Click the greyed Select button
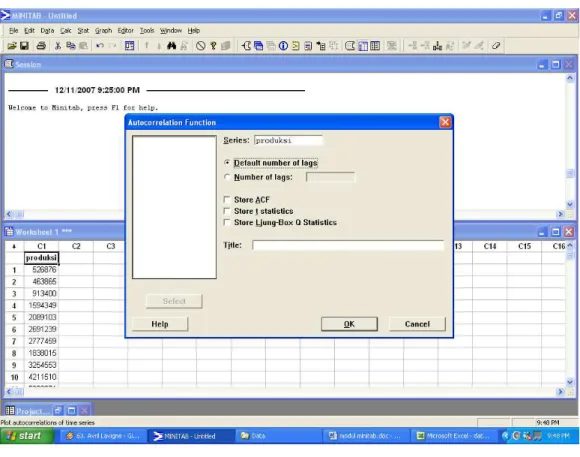Screen dimensions: 580x457 174,301
